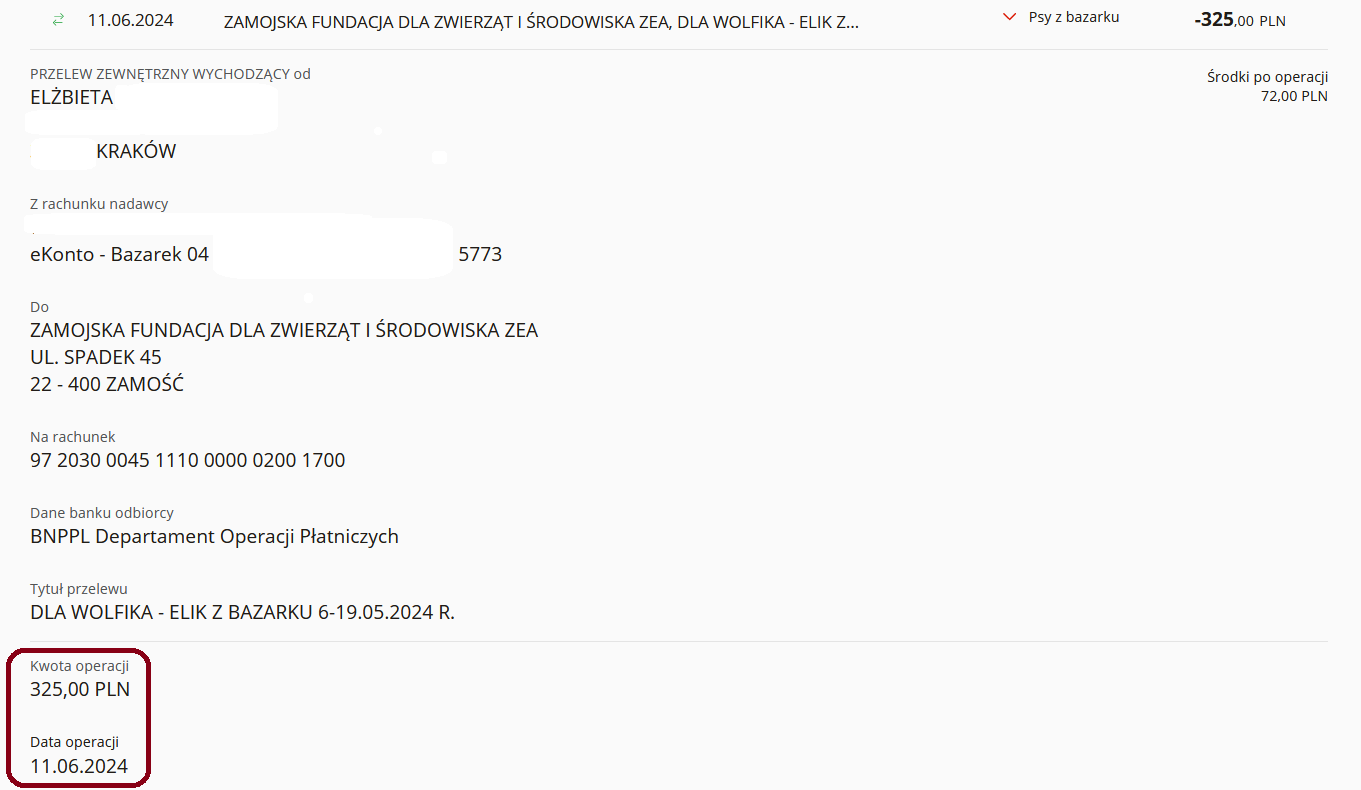Click the postal line 22 - 400 ZAMOŚĆ

(x=107, y=384)
